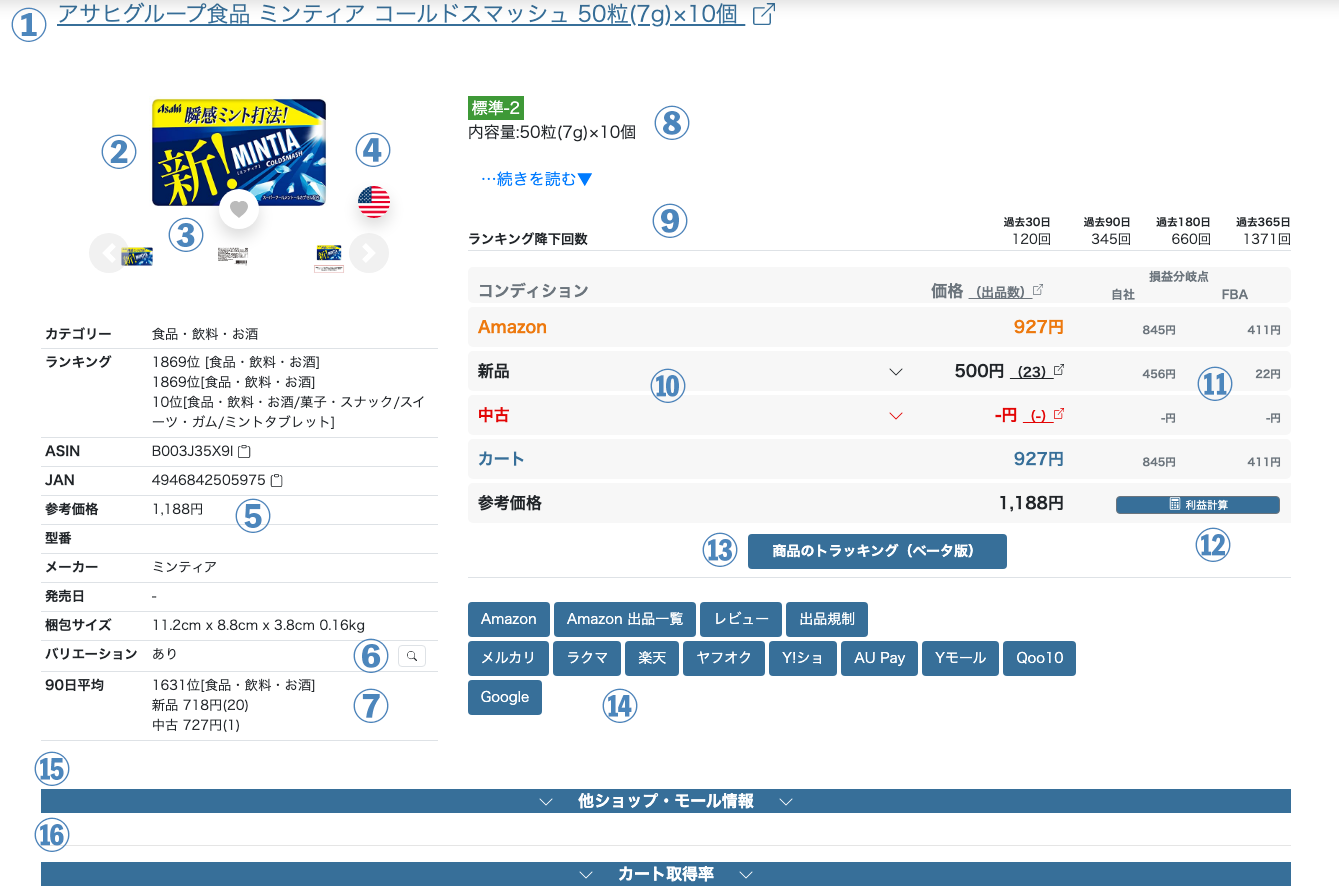Click the 標準-2 green label

click(x=496, y=108)
